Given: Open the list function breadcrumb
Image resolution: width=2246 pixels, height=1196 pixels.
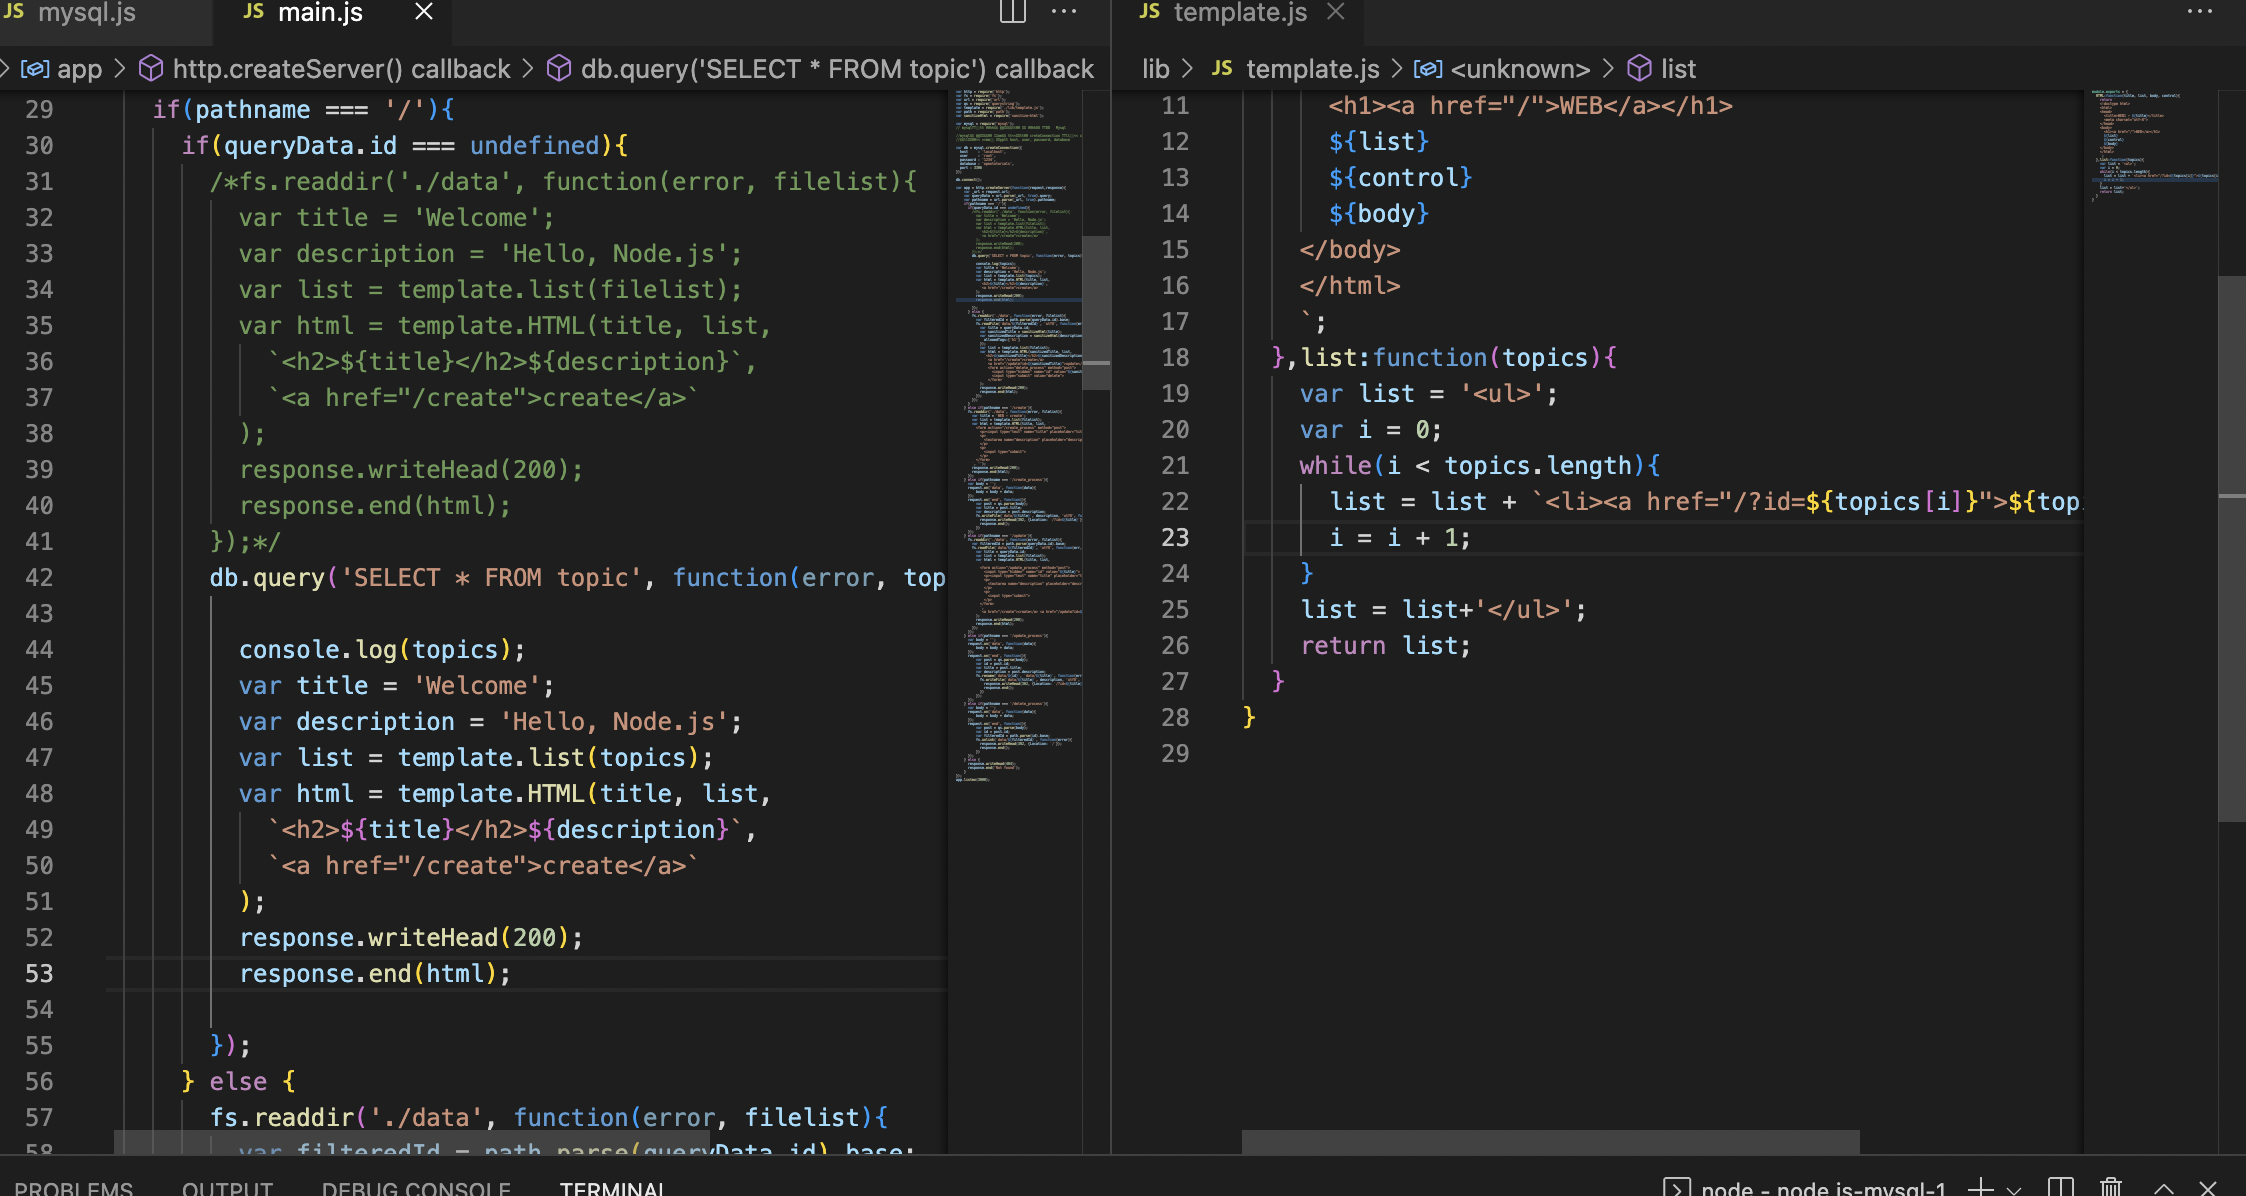Looking at the screenshot, I should [1662, 69].
